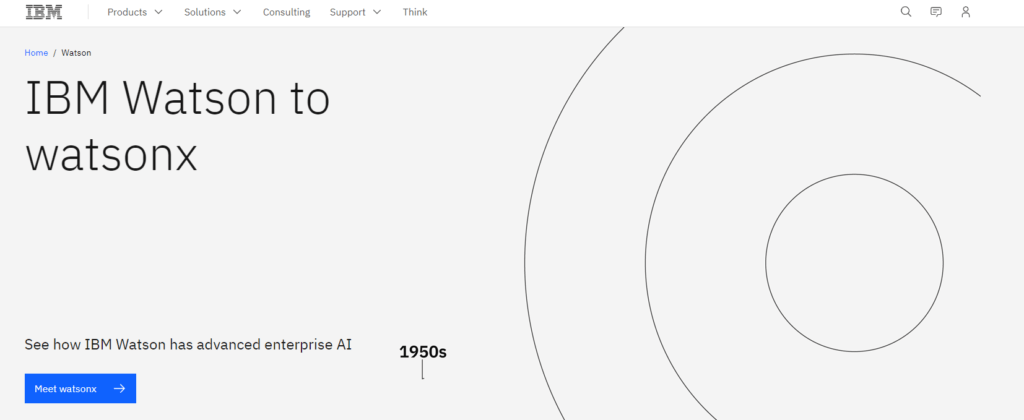Select the Solutions menu label
Image resolution: width=1024 pixels, height=420 pixels.
(x=205, y=12)
